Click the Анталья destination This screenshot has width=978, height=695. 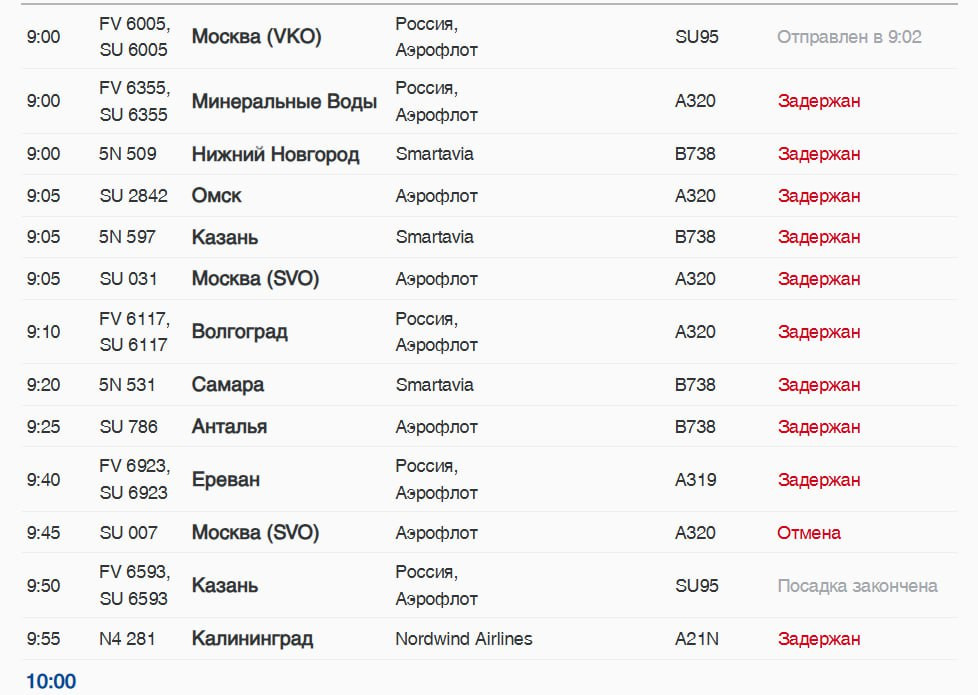[x=229, y=427]
